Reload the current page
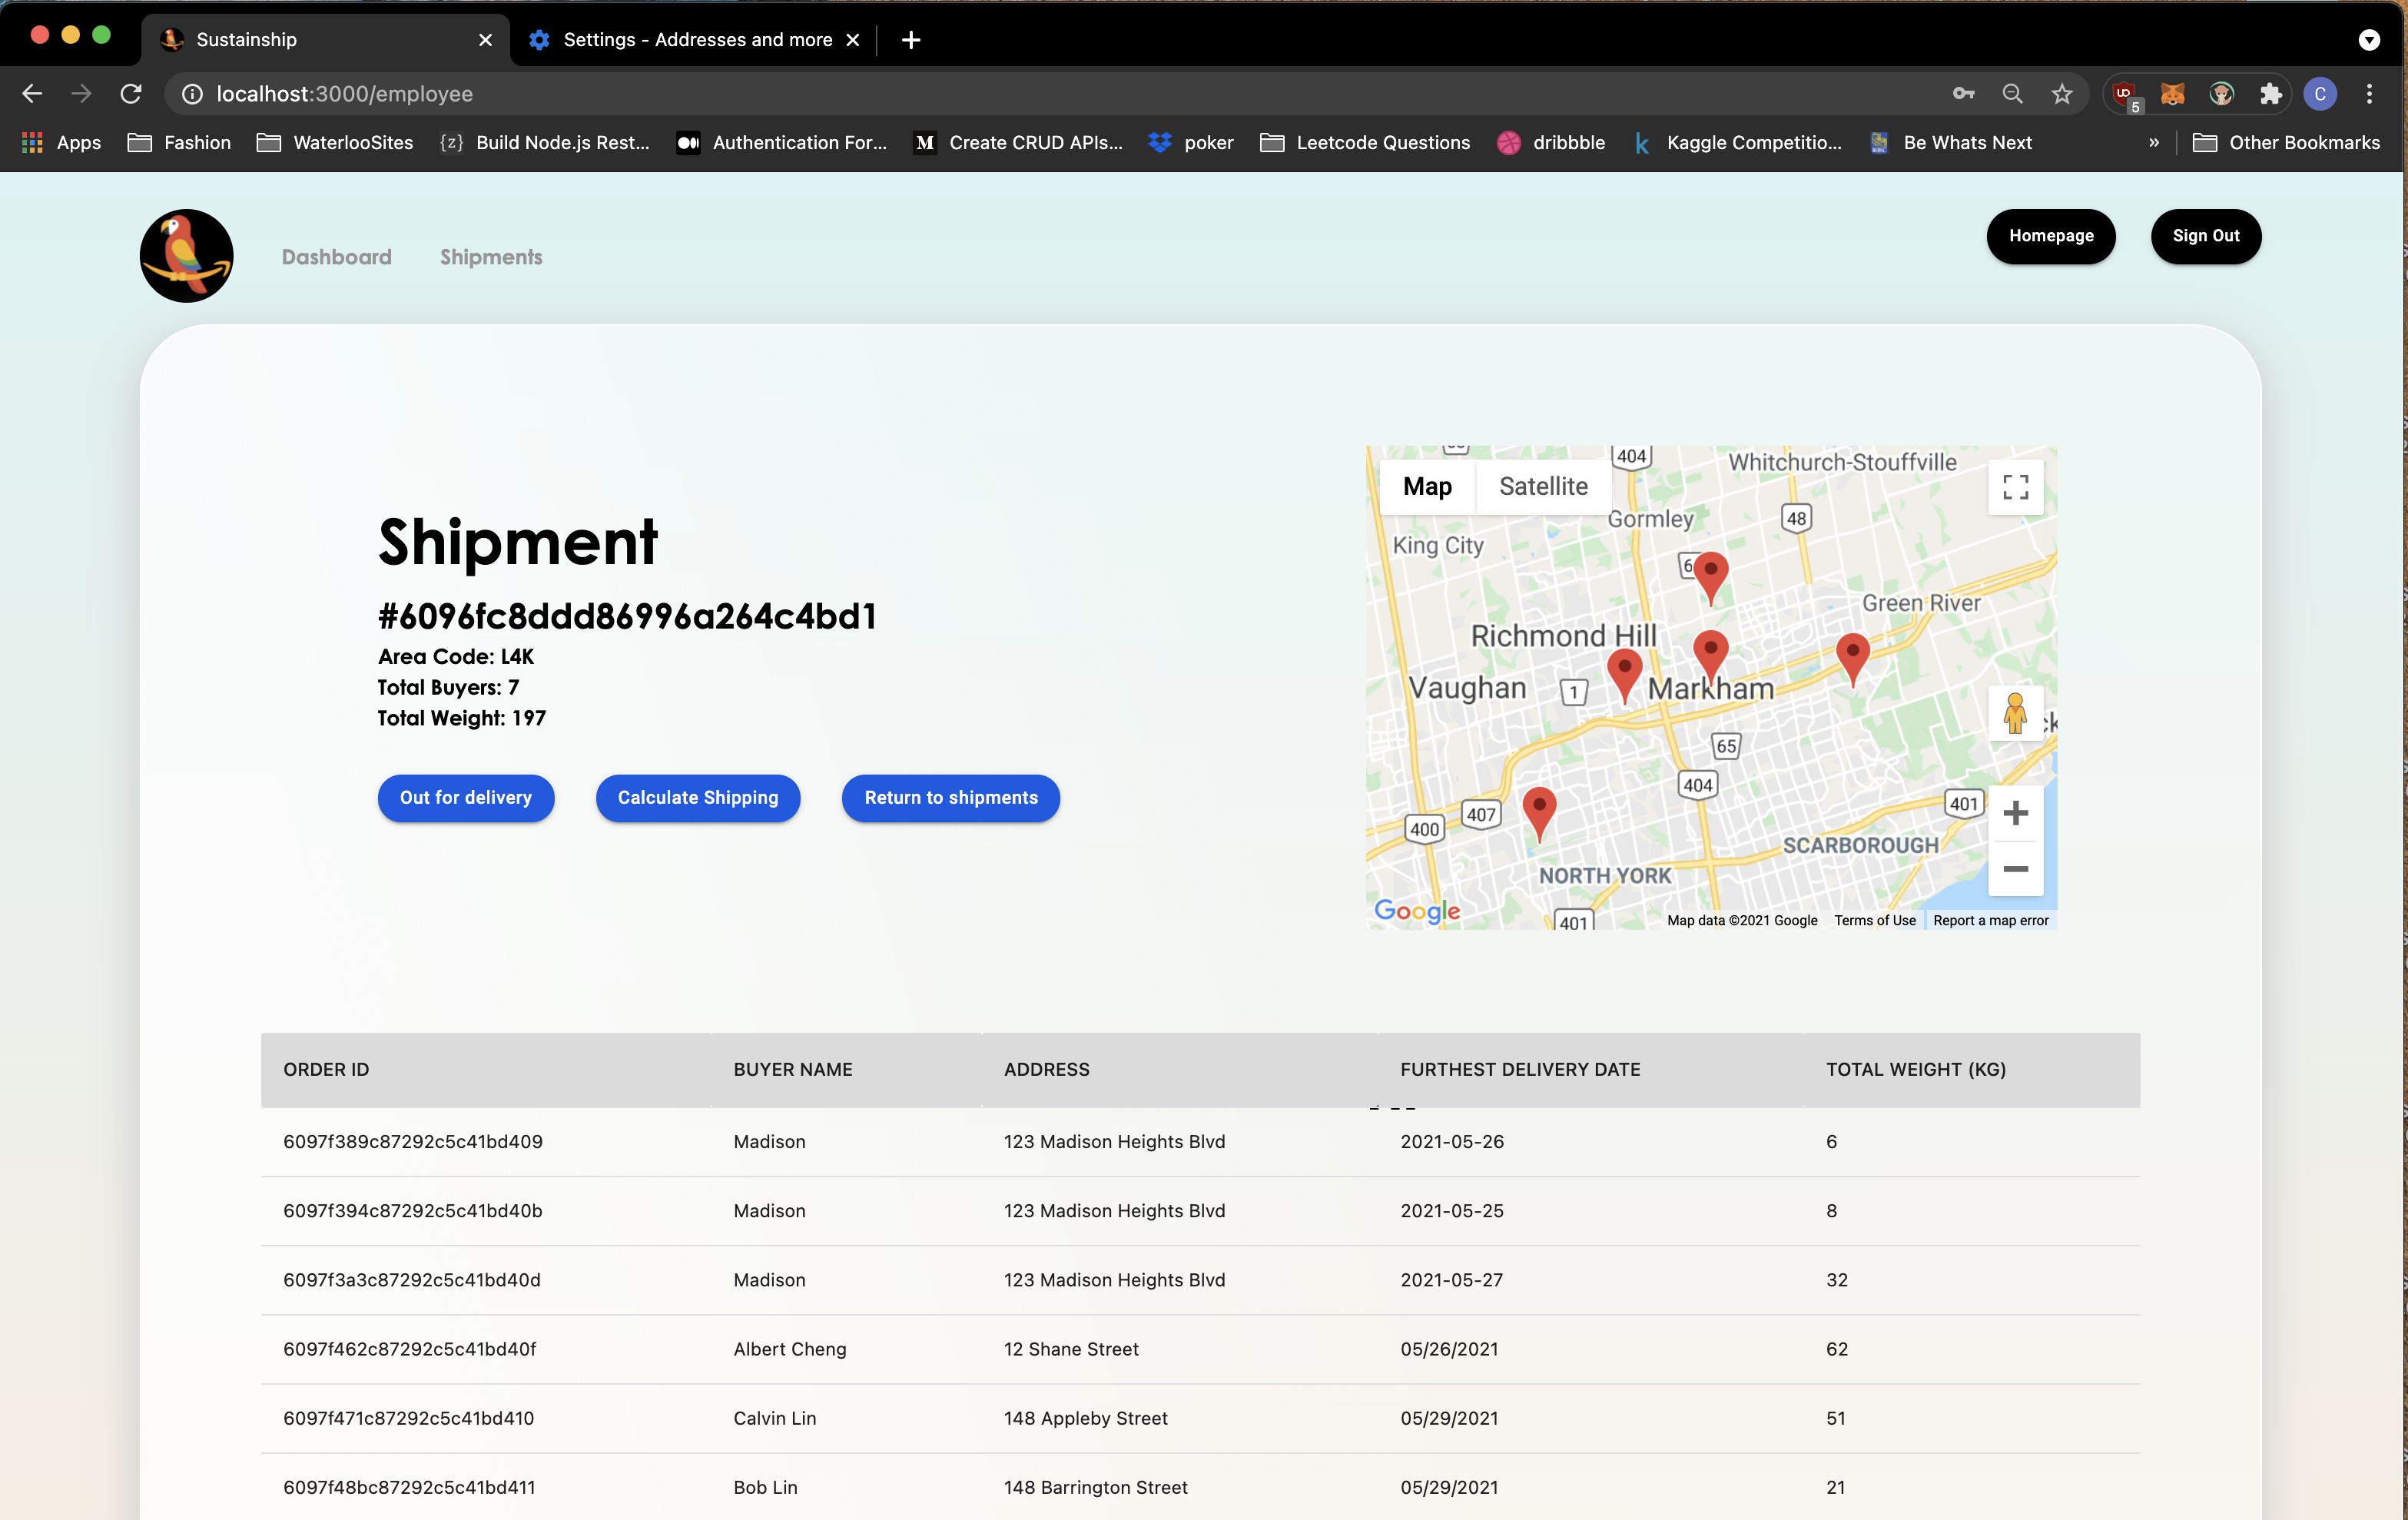Image resolution: width=2408 pixels, height=1520 pixels. [x=131, y=94]
